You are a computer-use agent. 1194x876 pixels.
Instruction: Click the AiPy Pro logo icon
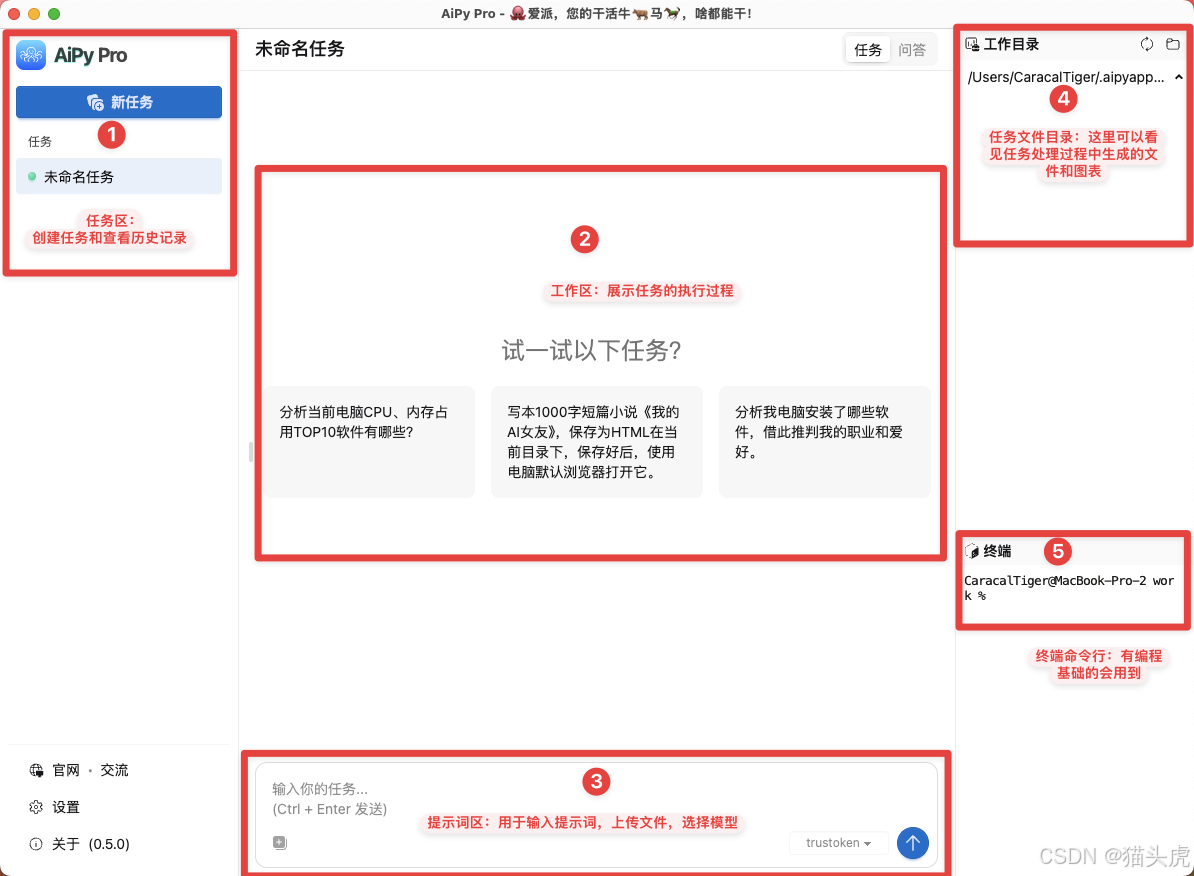coord(31,55)
